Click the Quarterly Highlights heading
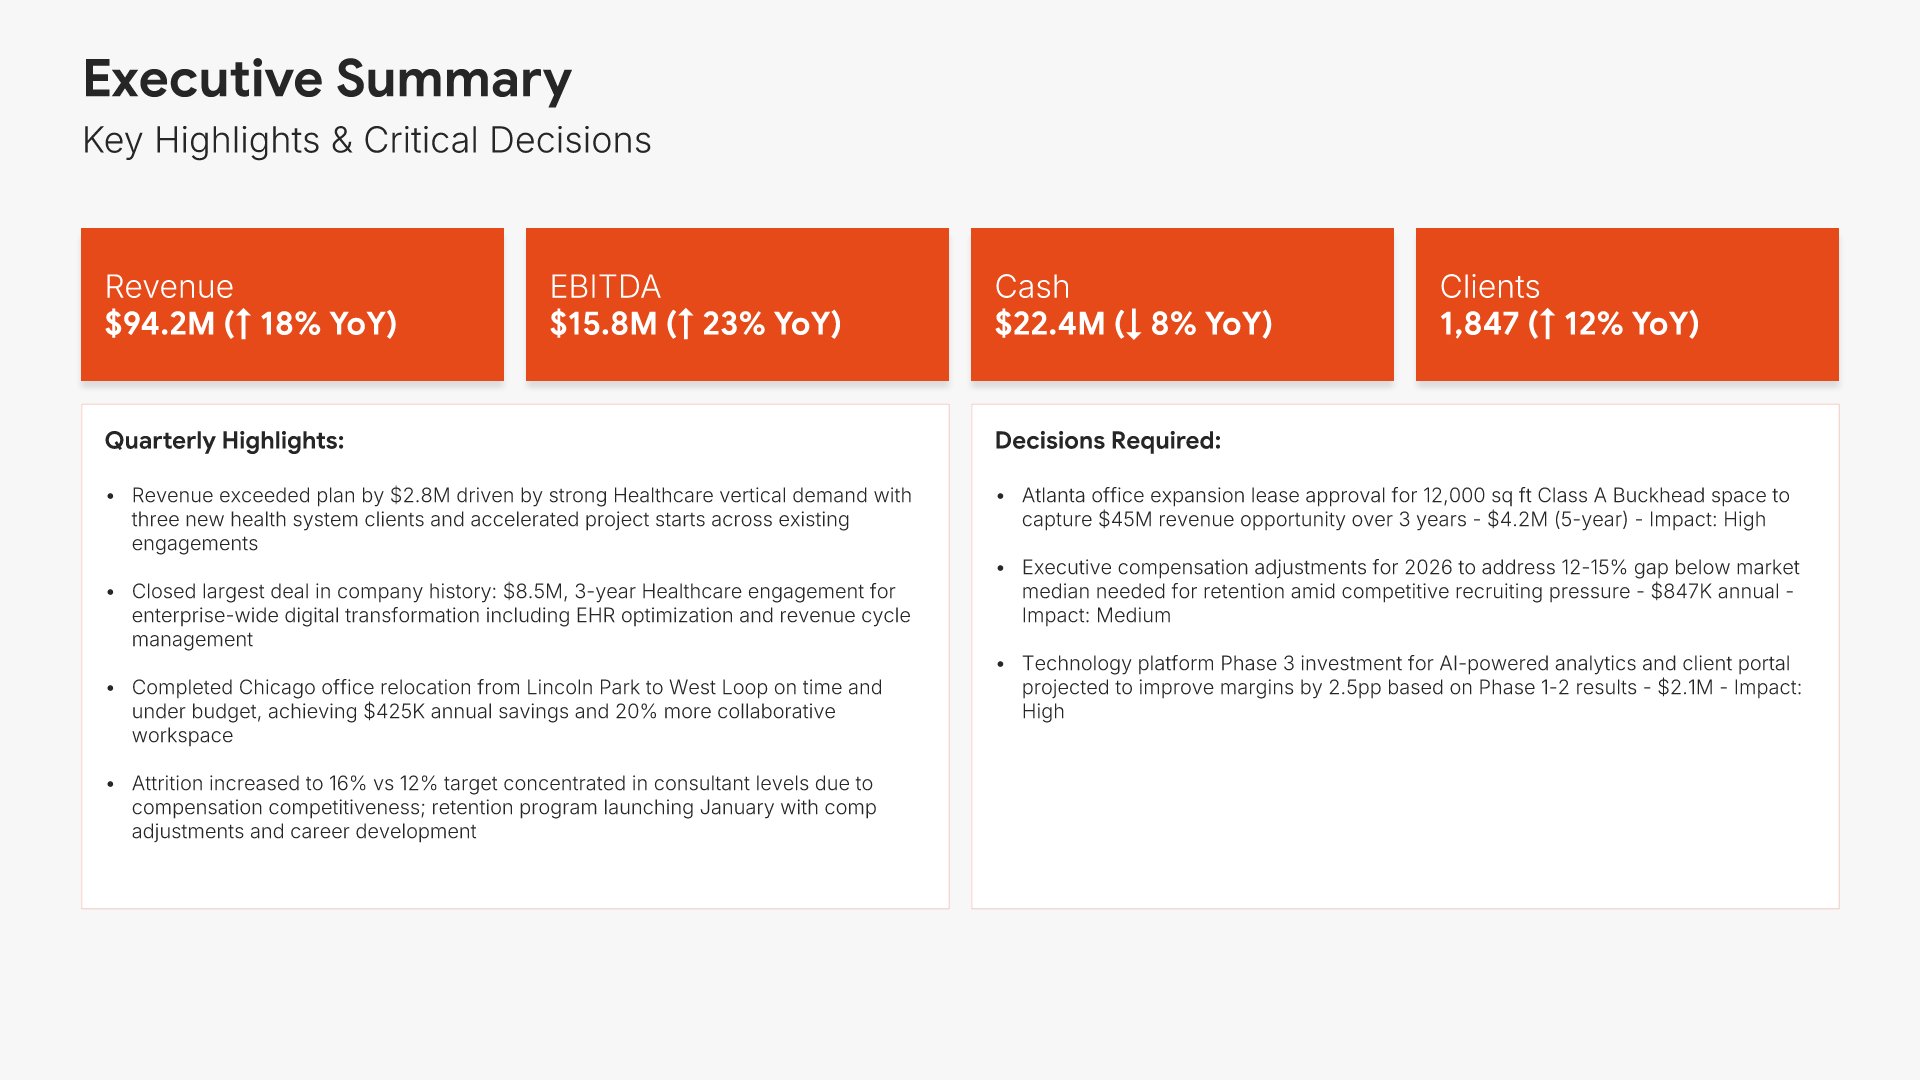 click(224, 441)
